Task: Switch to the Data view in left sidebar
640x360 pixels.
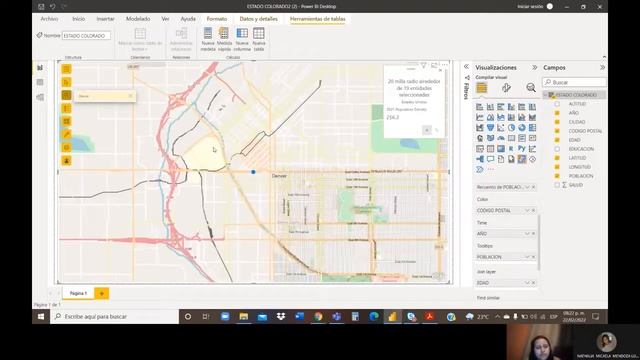Action: tap(40, 82)
